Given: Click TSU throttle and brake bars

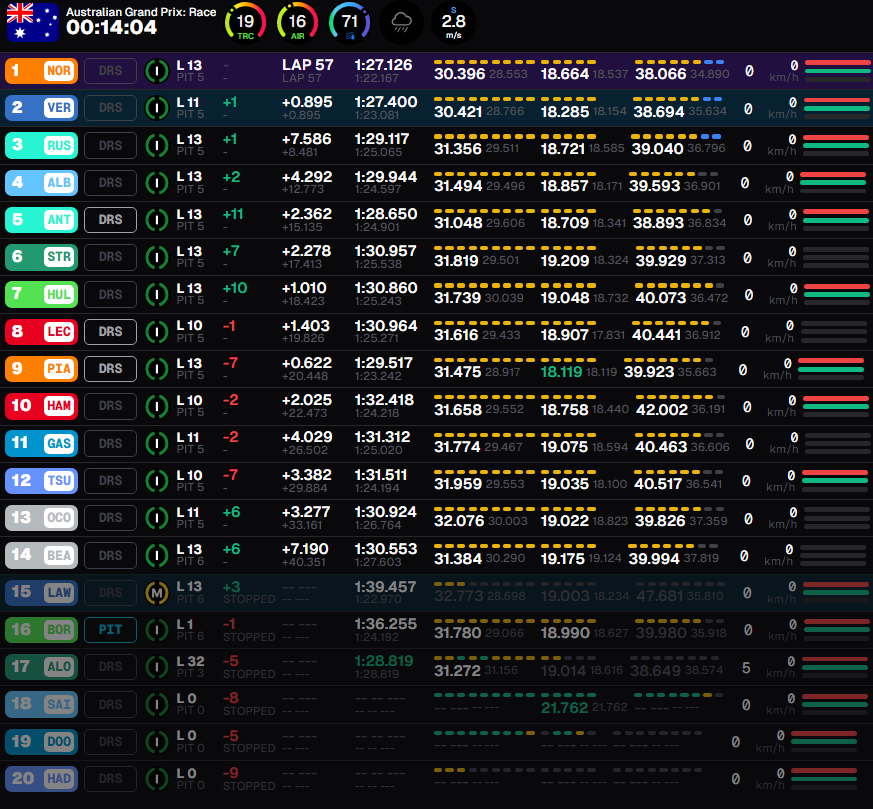Looking at the screenshot, I should (x=835, y=481).
